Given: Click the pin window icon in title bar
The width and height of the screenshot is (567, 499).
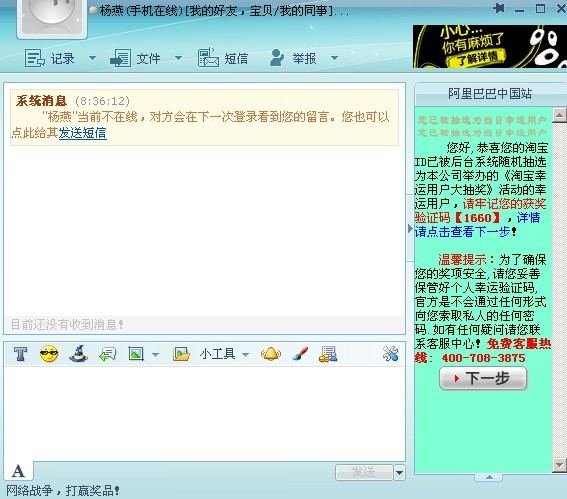Looking at the screenshot, I should (499, 8).
